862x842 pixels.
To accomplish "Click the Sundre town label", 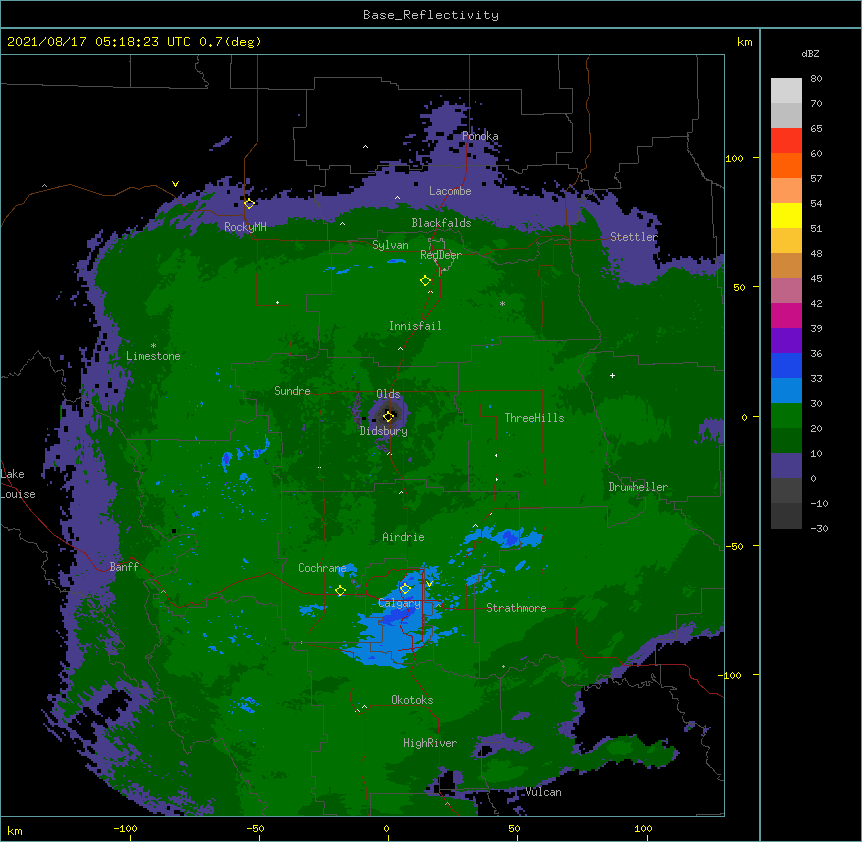I will pyautogui.click(x=292, y=391).
